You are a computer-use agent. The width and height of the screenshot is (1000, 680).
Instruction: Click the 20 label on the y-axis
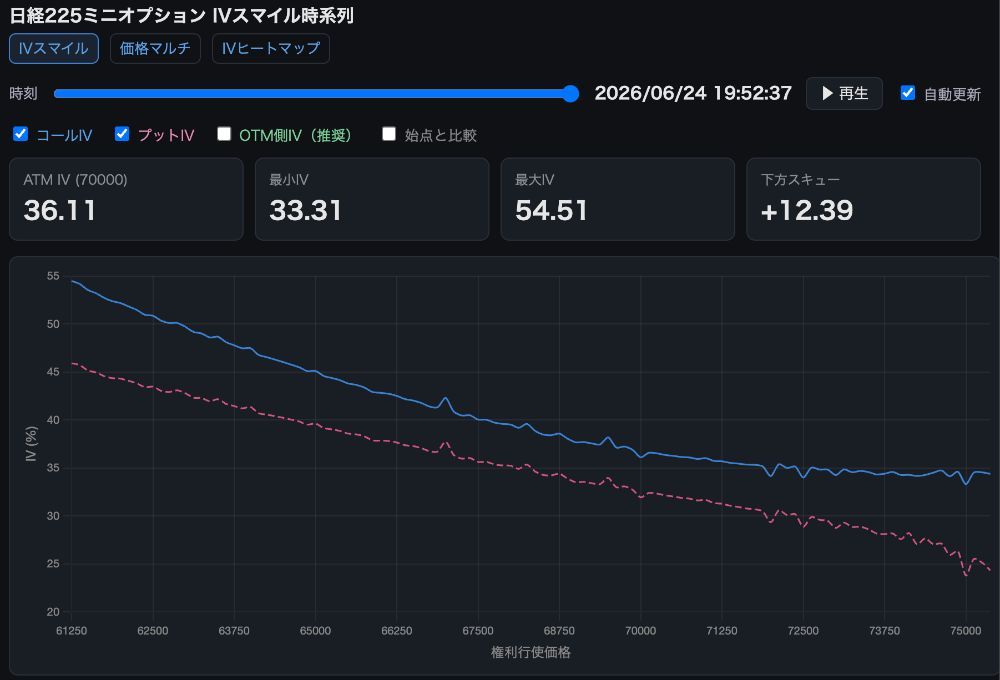pos(53,612)
